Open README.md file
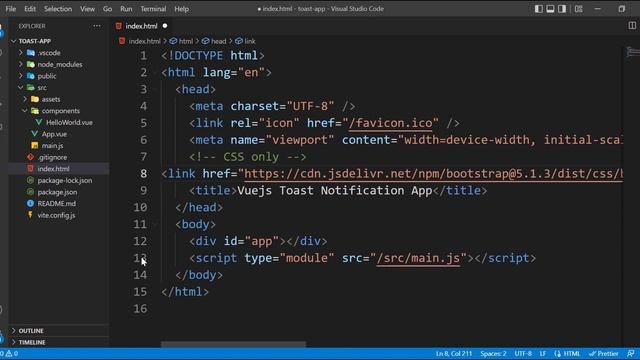640x360 pixels. click(56, 203)
